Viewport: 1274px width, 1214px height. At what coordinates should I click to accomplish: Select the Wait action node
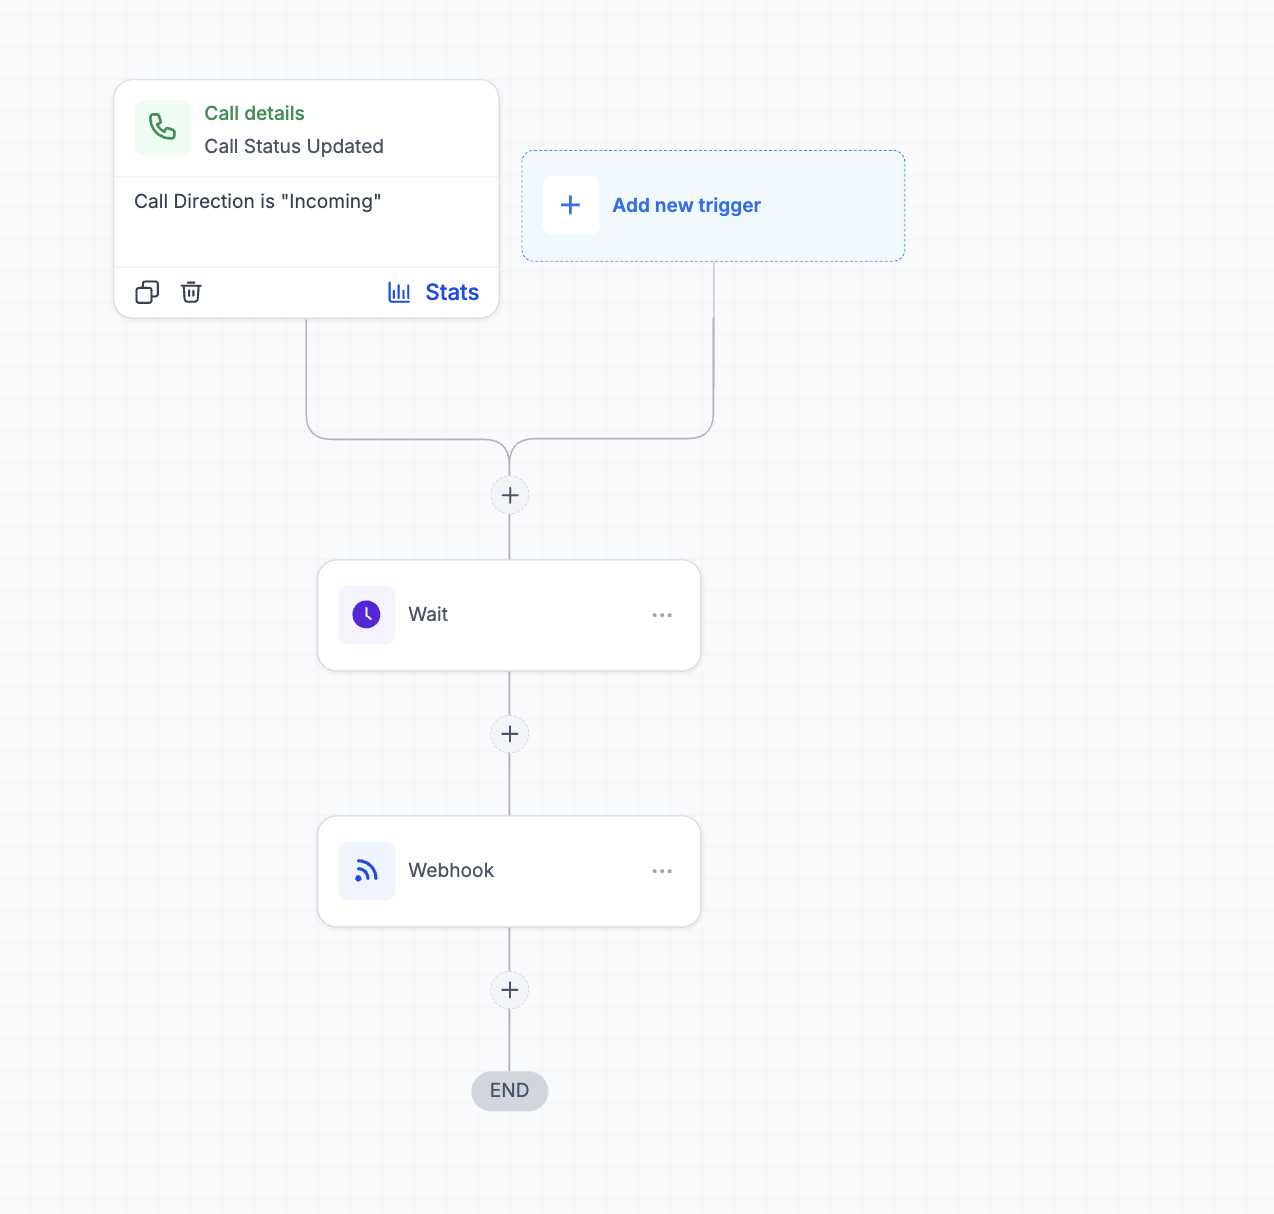tap(509, 615)
